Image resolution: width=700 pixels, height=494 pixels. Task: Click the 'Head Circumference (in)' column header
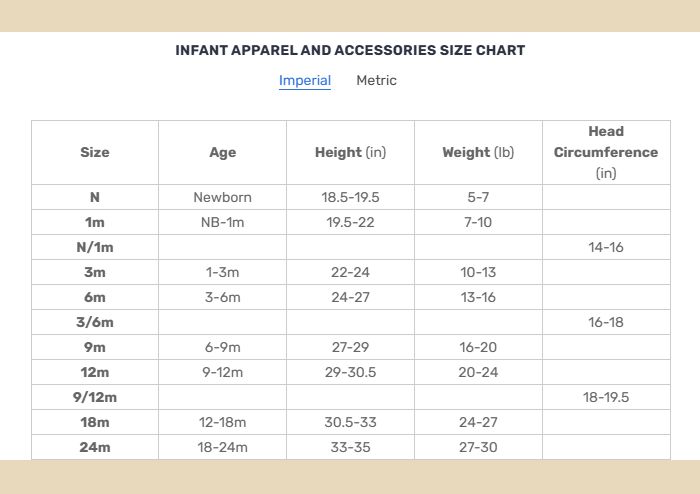pyautogui.click(x=606, y=152)
